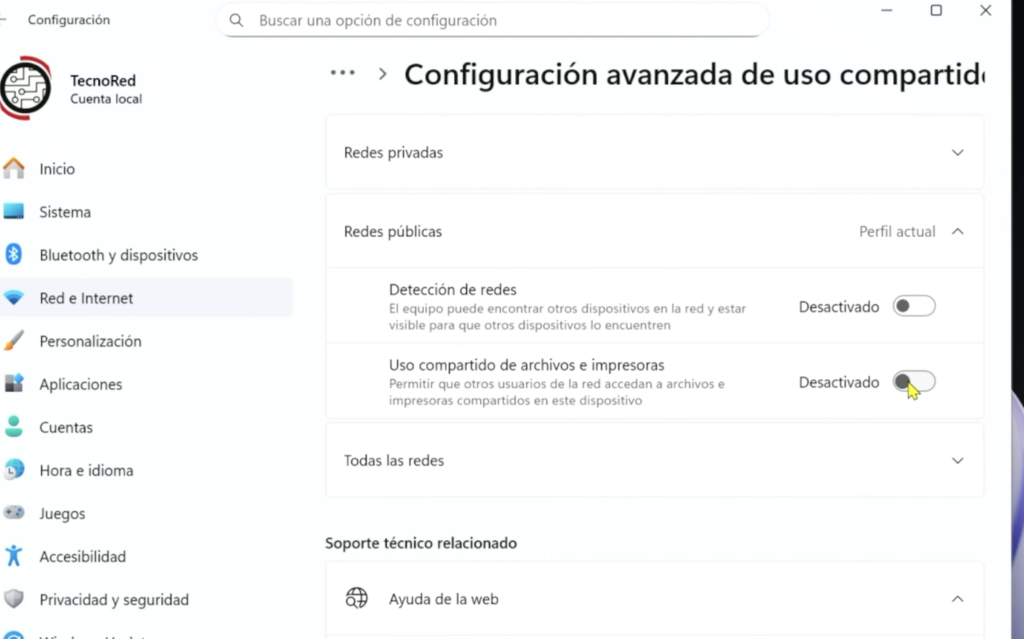The width and height of the screenshot is (1024, 639).
Task: Expand the Redes privadas section
Action: pyautogui.click(x=654, y=152)
